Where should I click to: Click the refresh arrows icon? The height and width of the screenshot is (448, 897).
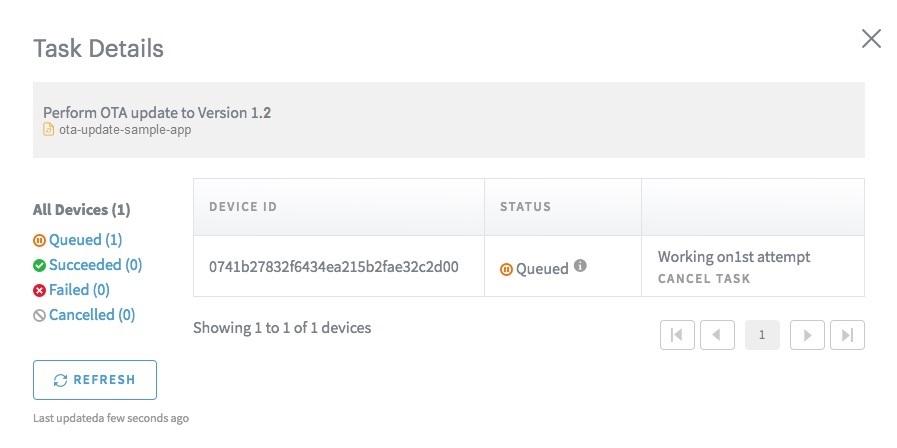(x=60, y=380)
